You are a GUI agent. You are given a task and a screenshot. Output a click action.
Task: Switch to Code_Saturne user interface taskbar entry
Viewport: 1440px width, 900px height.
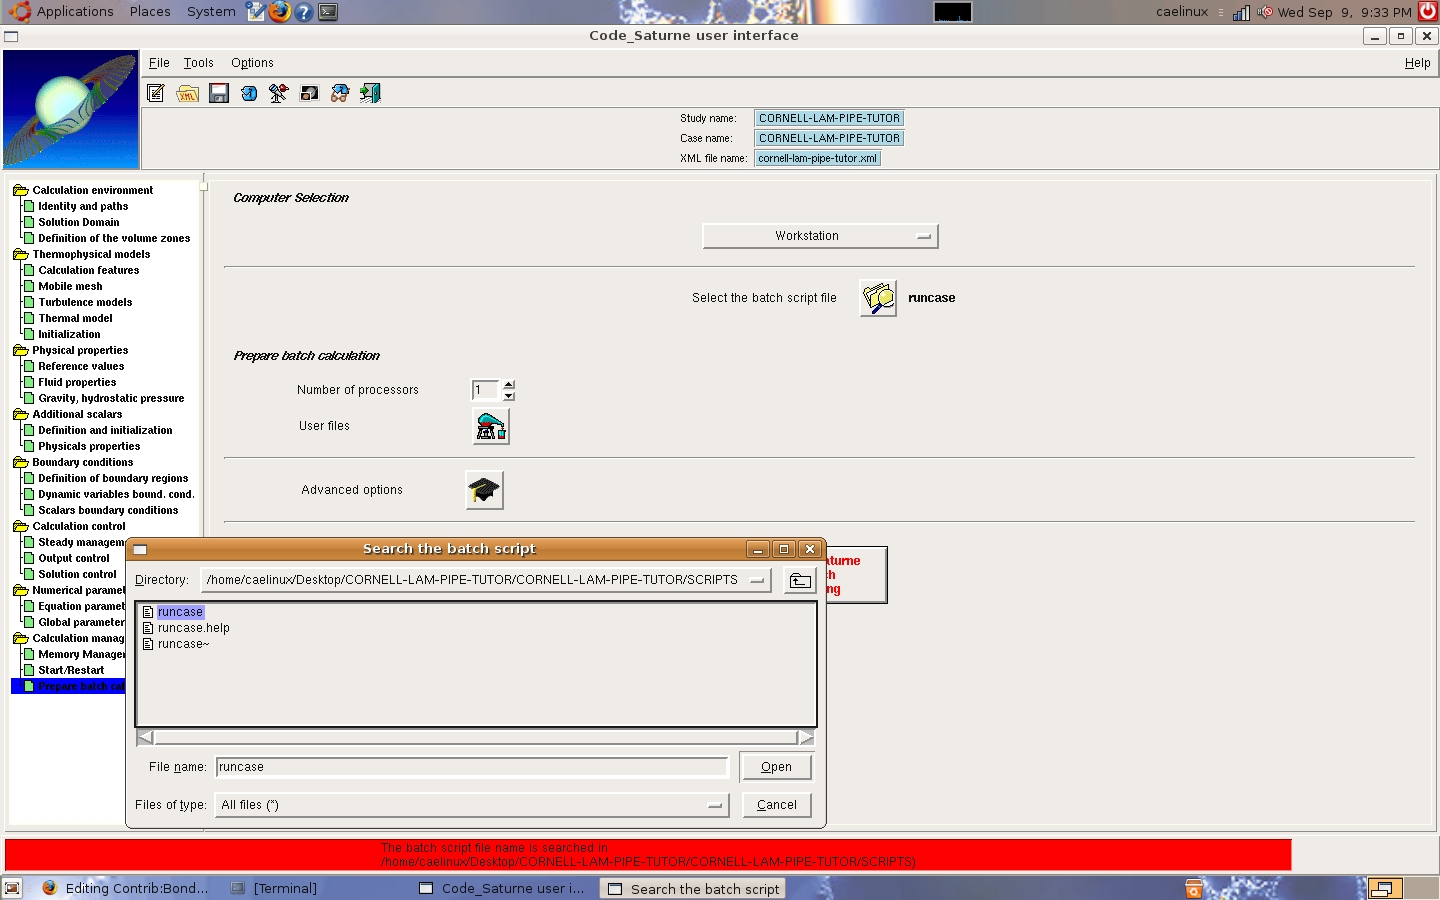pyautogui.click(x=503, y=888)
